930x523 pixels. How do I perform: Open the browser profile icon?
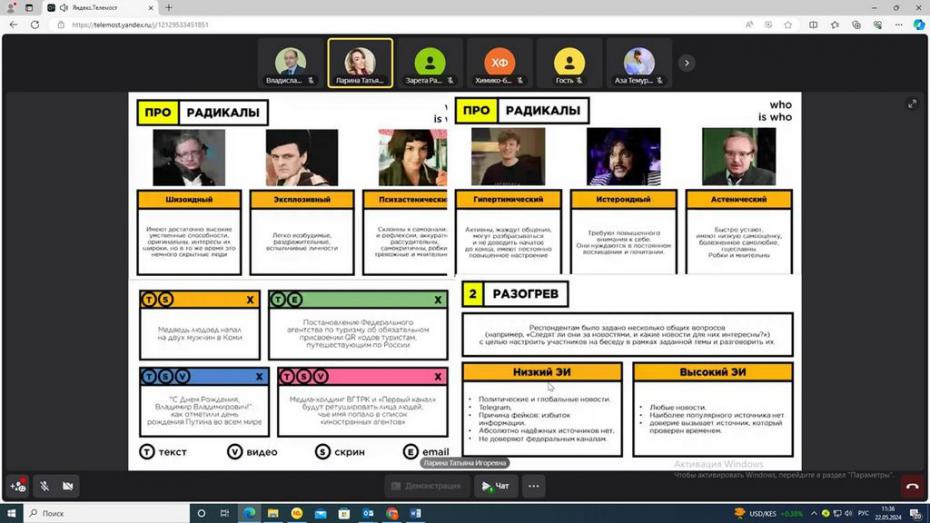[x=11, y=8]
